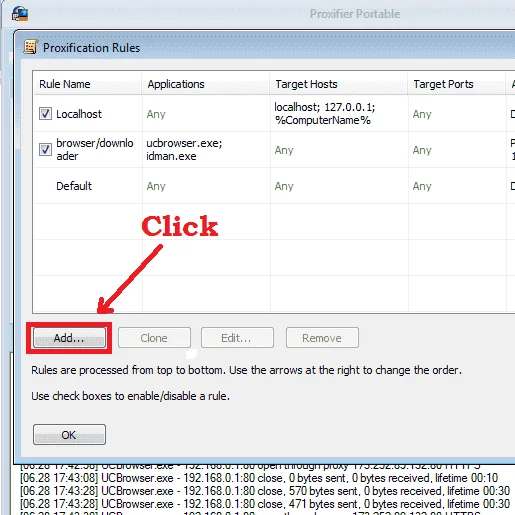This screenshot has width=515, height=515.
Task: Disable the browser/downloader rule checkbox
Action: pos(45,149)
